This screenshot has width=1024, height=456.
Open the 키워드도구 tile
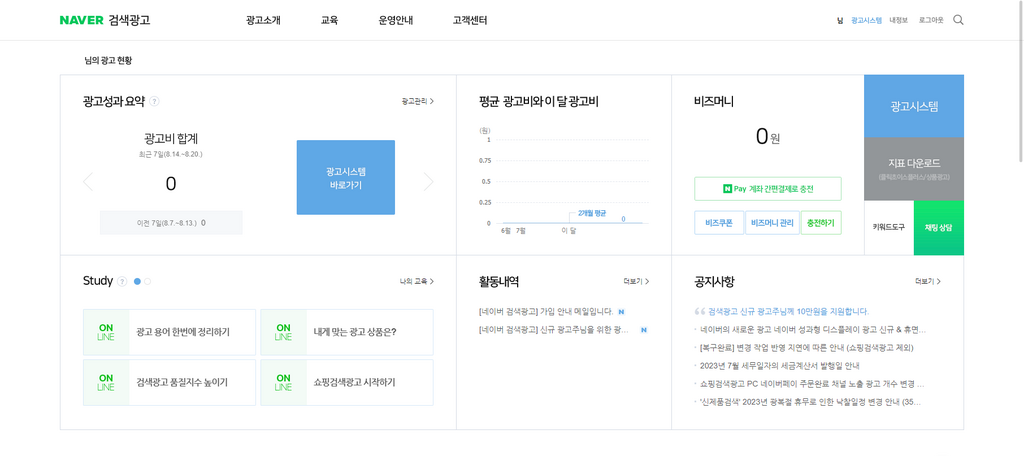(889, 228)
